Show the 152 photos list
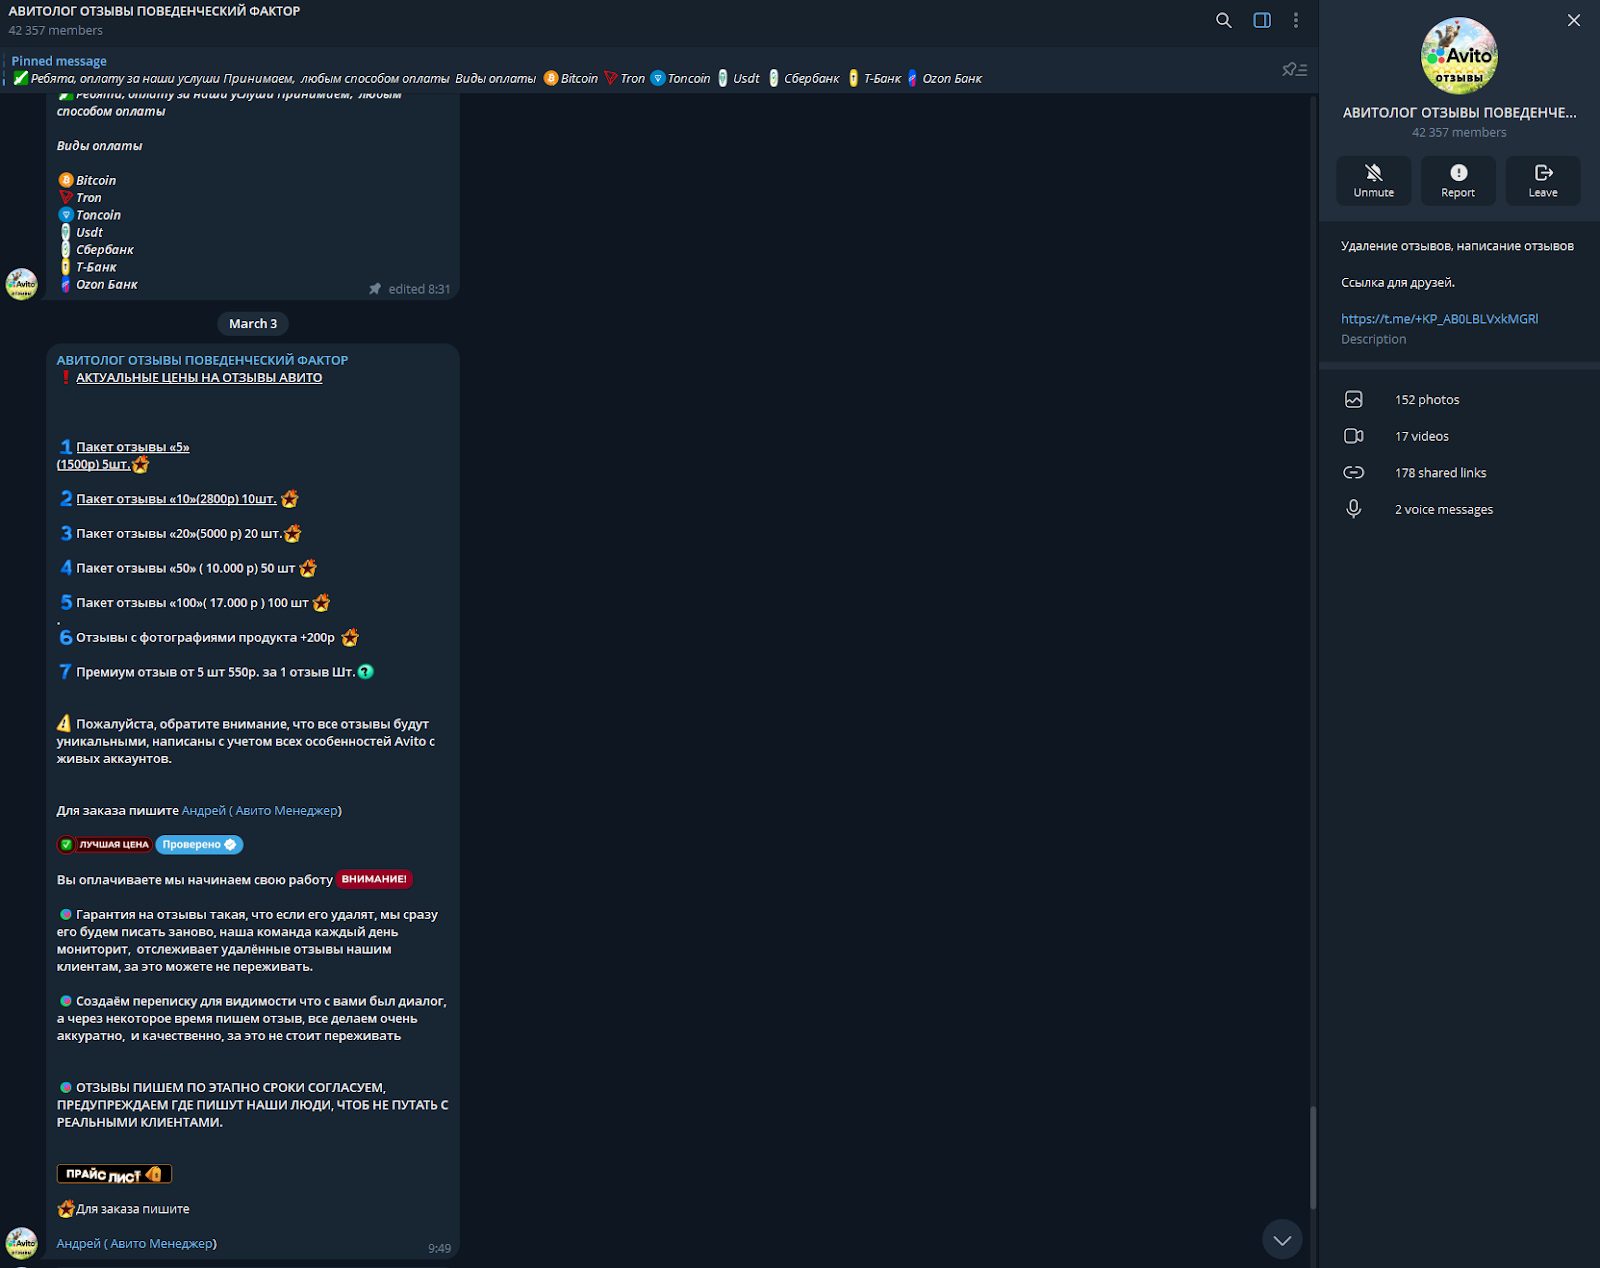 [x=1427, y=400]
